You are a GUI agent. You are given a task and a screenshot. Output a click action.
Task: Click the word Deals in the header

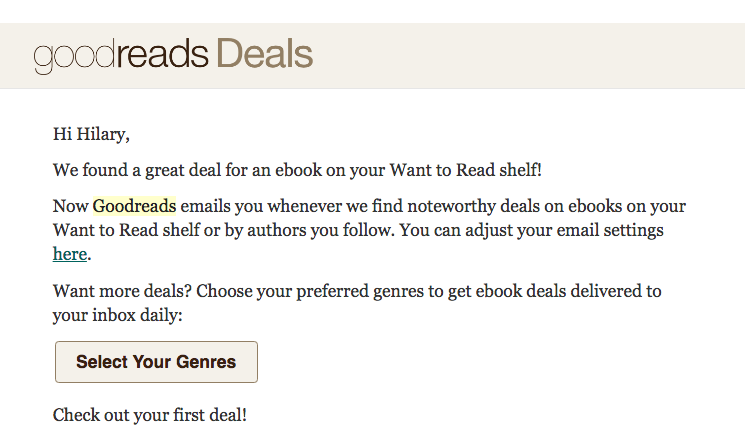coord(265,54)
